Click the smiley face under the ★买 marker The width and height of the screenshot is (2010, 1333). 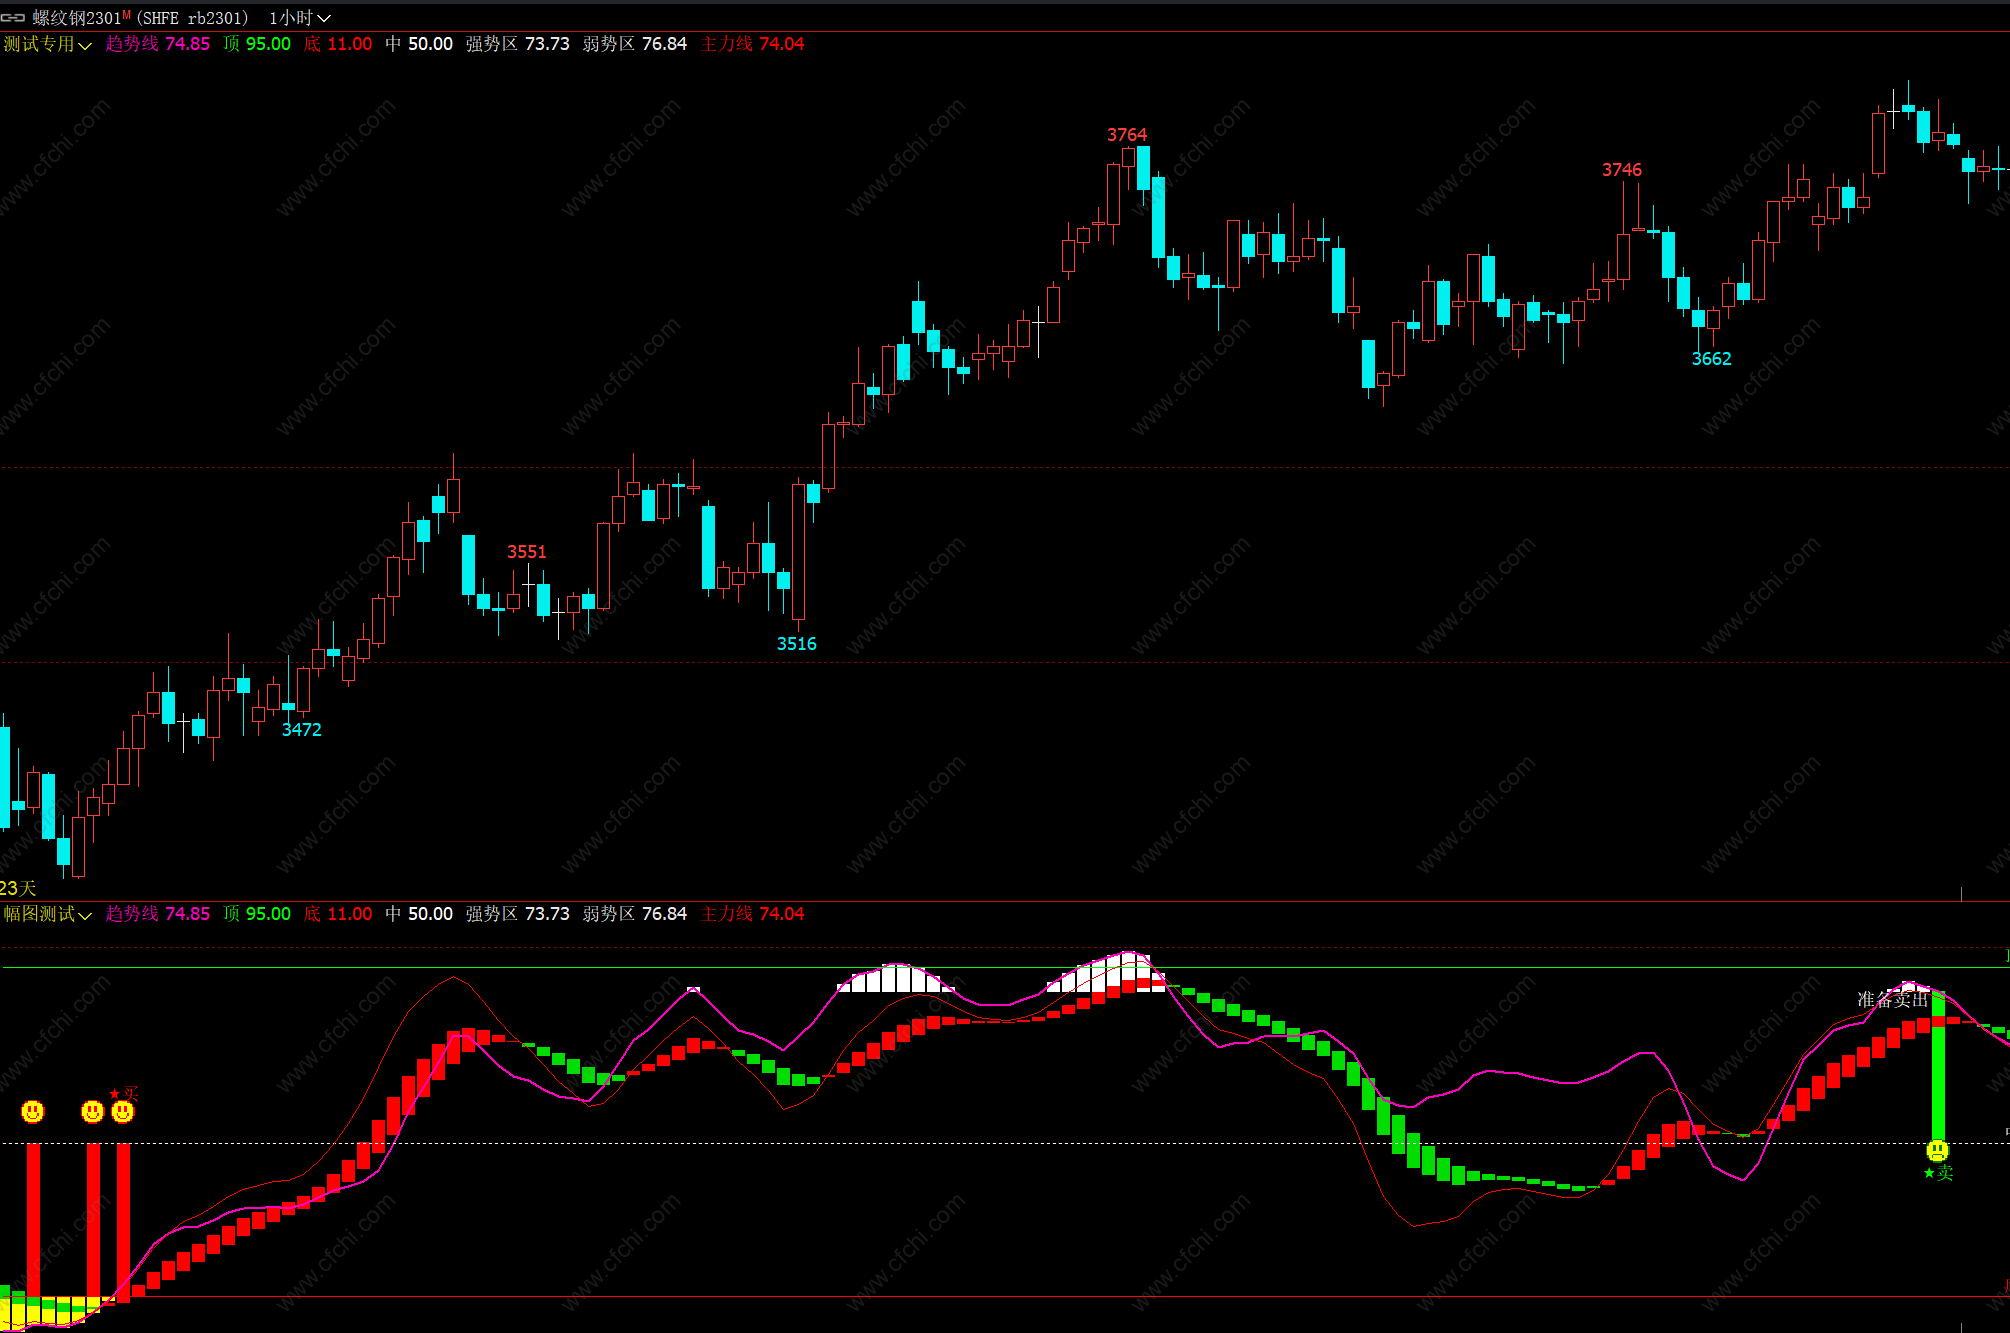[123, 1111]
